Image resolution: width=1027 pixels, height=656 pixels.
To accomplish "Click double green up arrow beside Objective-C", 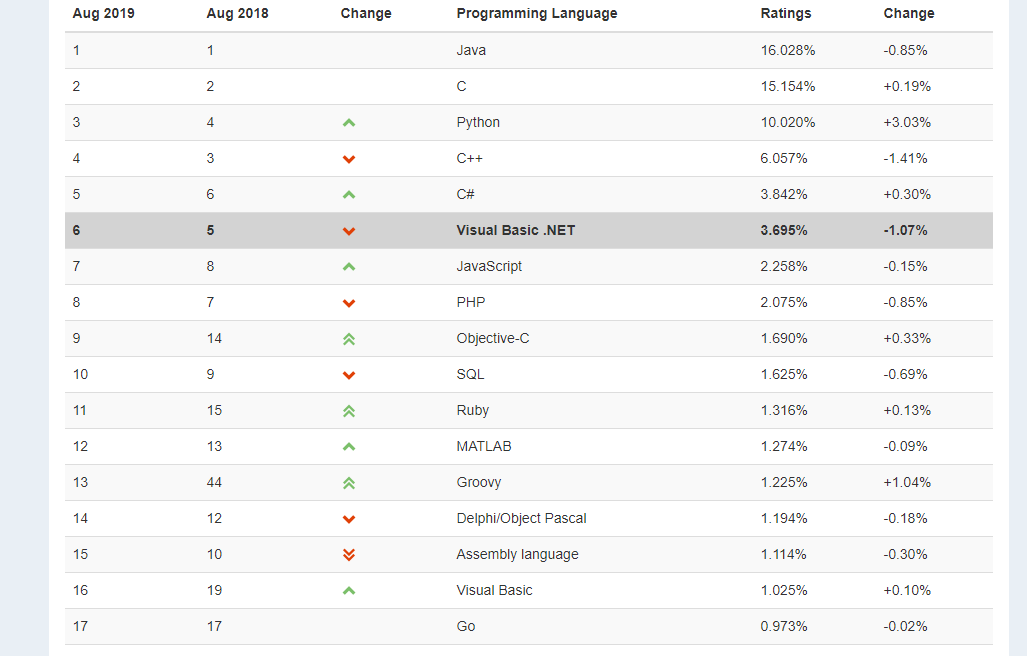I will [x=349, y=339].
